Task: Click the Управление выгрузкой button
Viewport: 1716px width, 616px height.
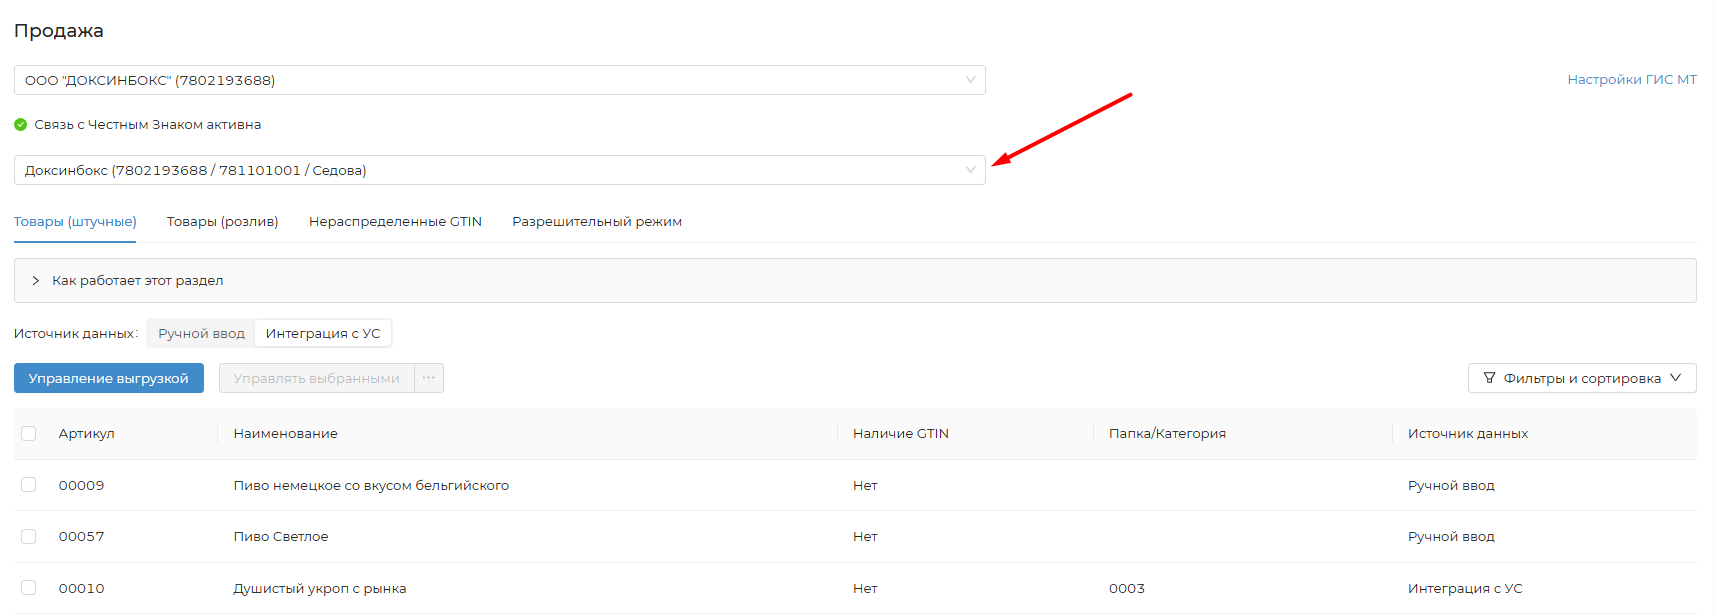Action: pyautogui.click(x=108, y=378)
